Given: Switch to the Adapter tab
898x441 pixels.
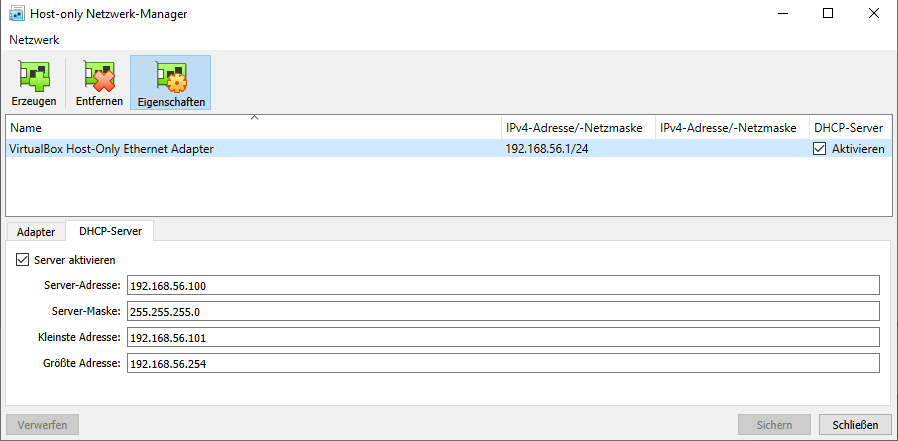Looking at the screenshot, I should click(x=36, y=232).
